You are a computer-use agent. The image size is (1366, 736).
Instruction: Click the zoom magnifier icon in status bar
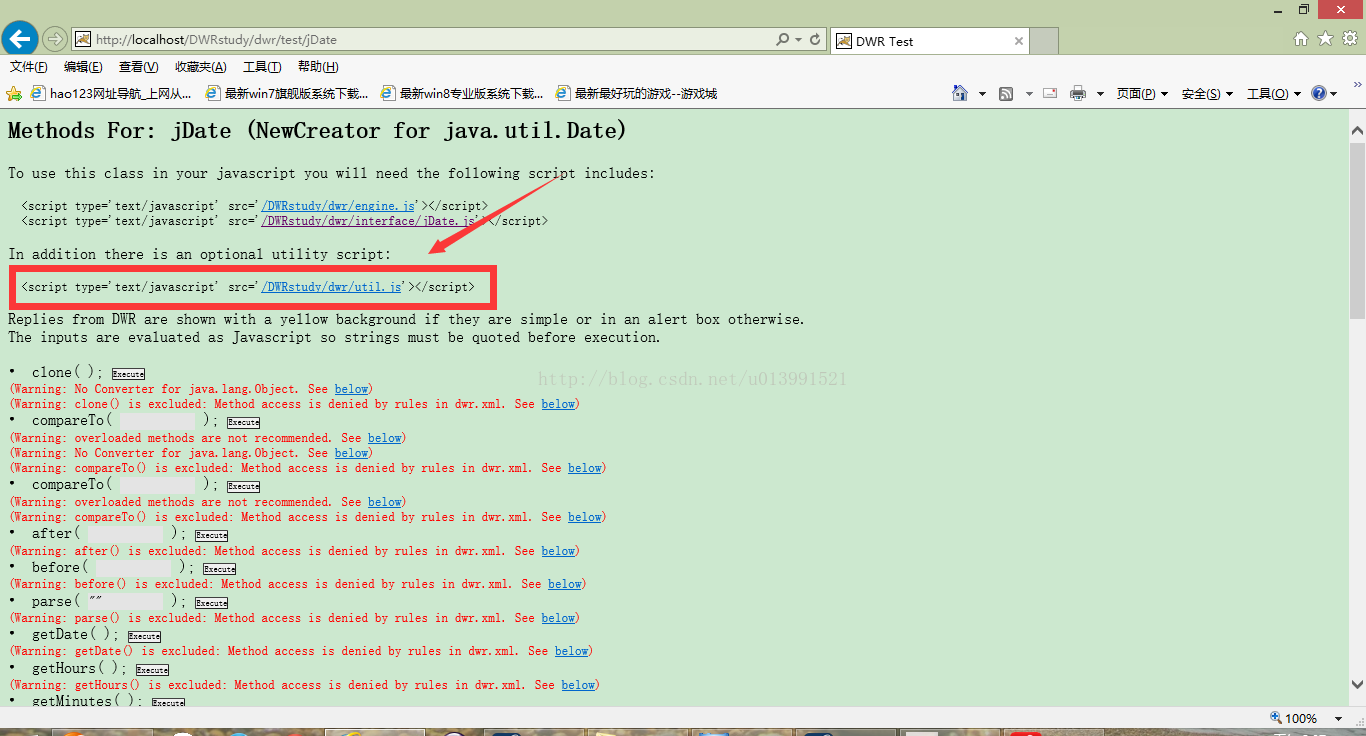pyautogui.click(x=1276, y=718)
